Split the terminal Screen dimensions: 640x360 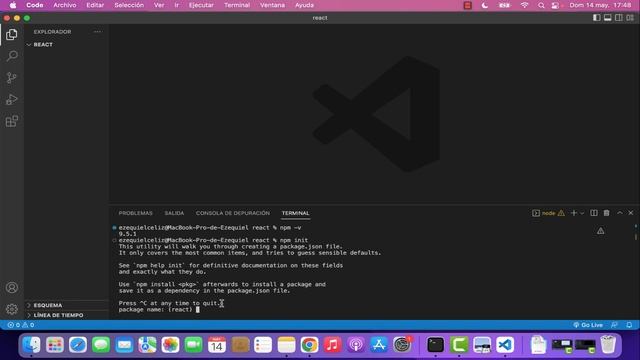[x=594, y=213]
